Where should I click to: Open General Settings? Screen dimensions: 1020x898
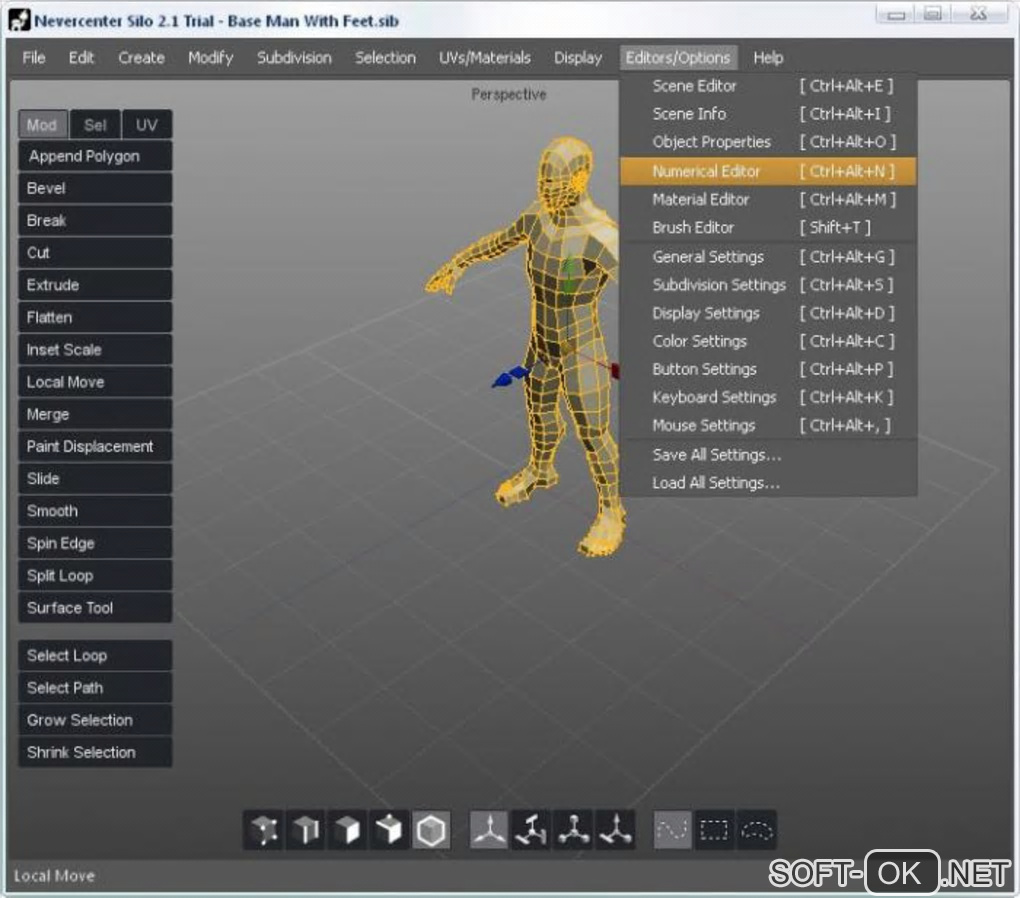coord(768,257)
